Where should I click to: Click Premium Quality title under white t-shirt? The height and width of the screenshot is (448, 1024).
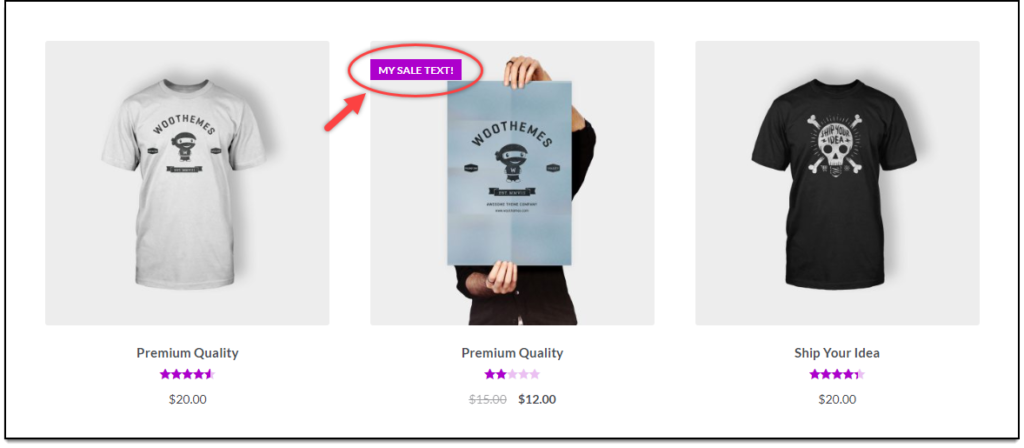click(x=187, y=353)
